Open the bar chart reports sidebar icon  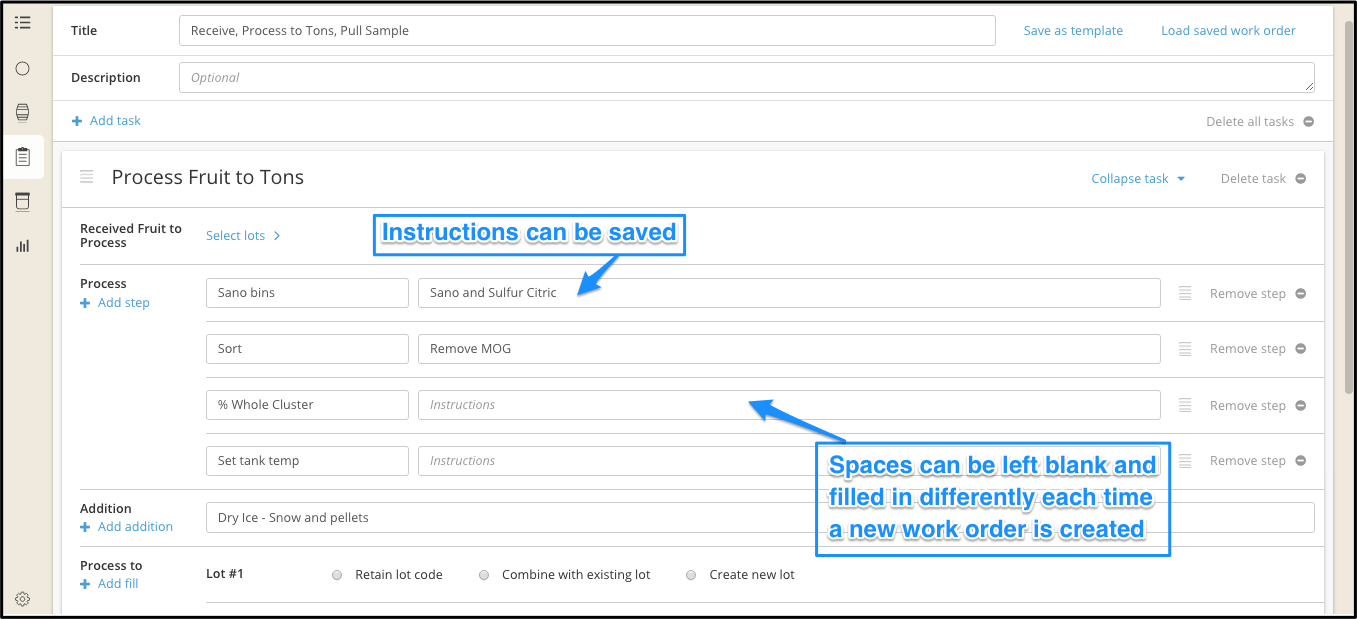(x=22, y=245)
